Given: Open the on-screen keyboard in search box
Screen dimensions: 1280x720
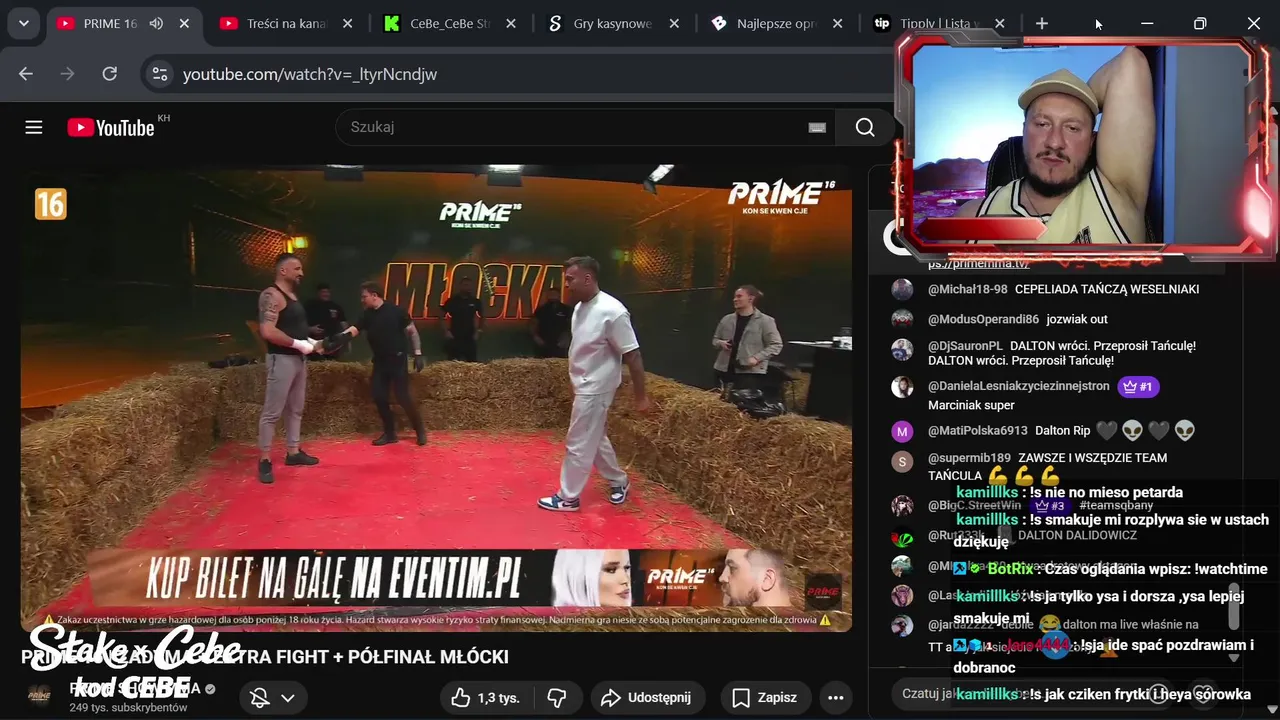Looking at the screenshot, I should (x=817, y=127).
